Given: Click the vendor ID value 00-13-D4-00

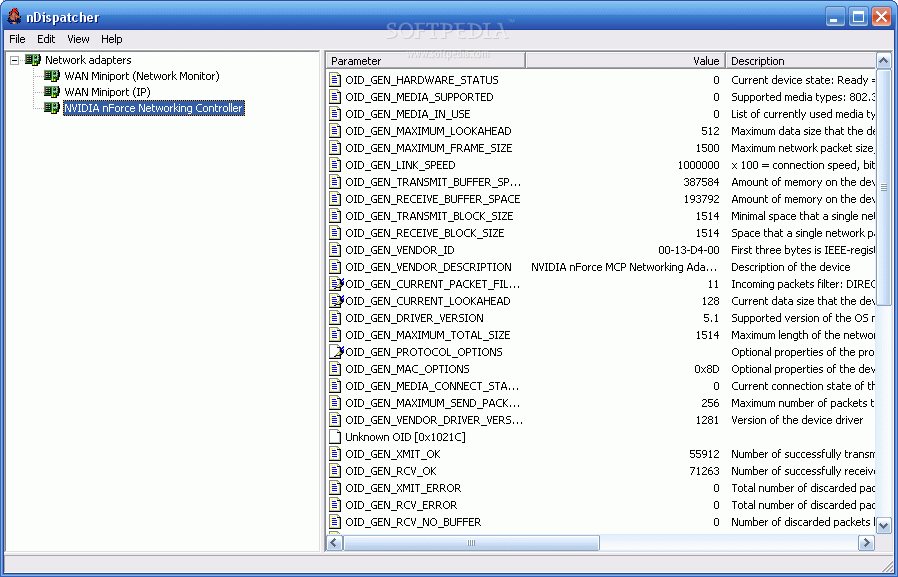Looking at the screenshot, I should point(689,250).
